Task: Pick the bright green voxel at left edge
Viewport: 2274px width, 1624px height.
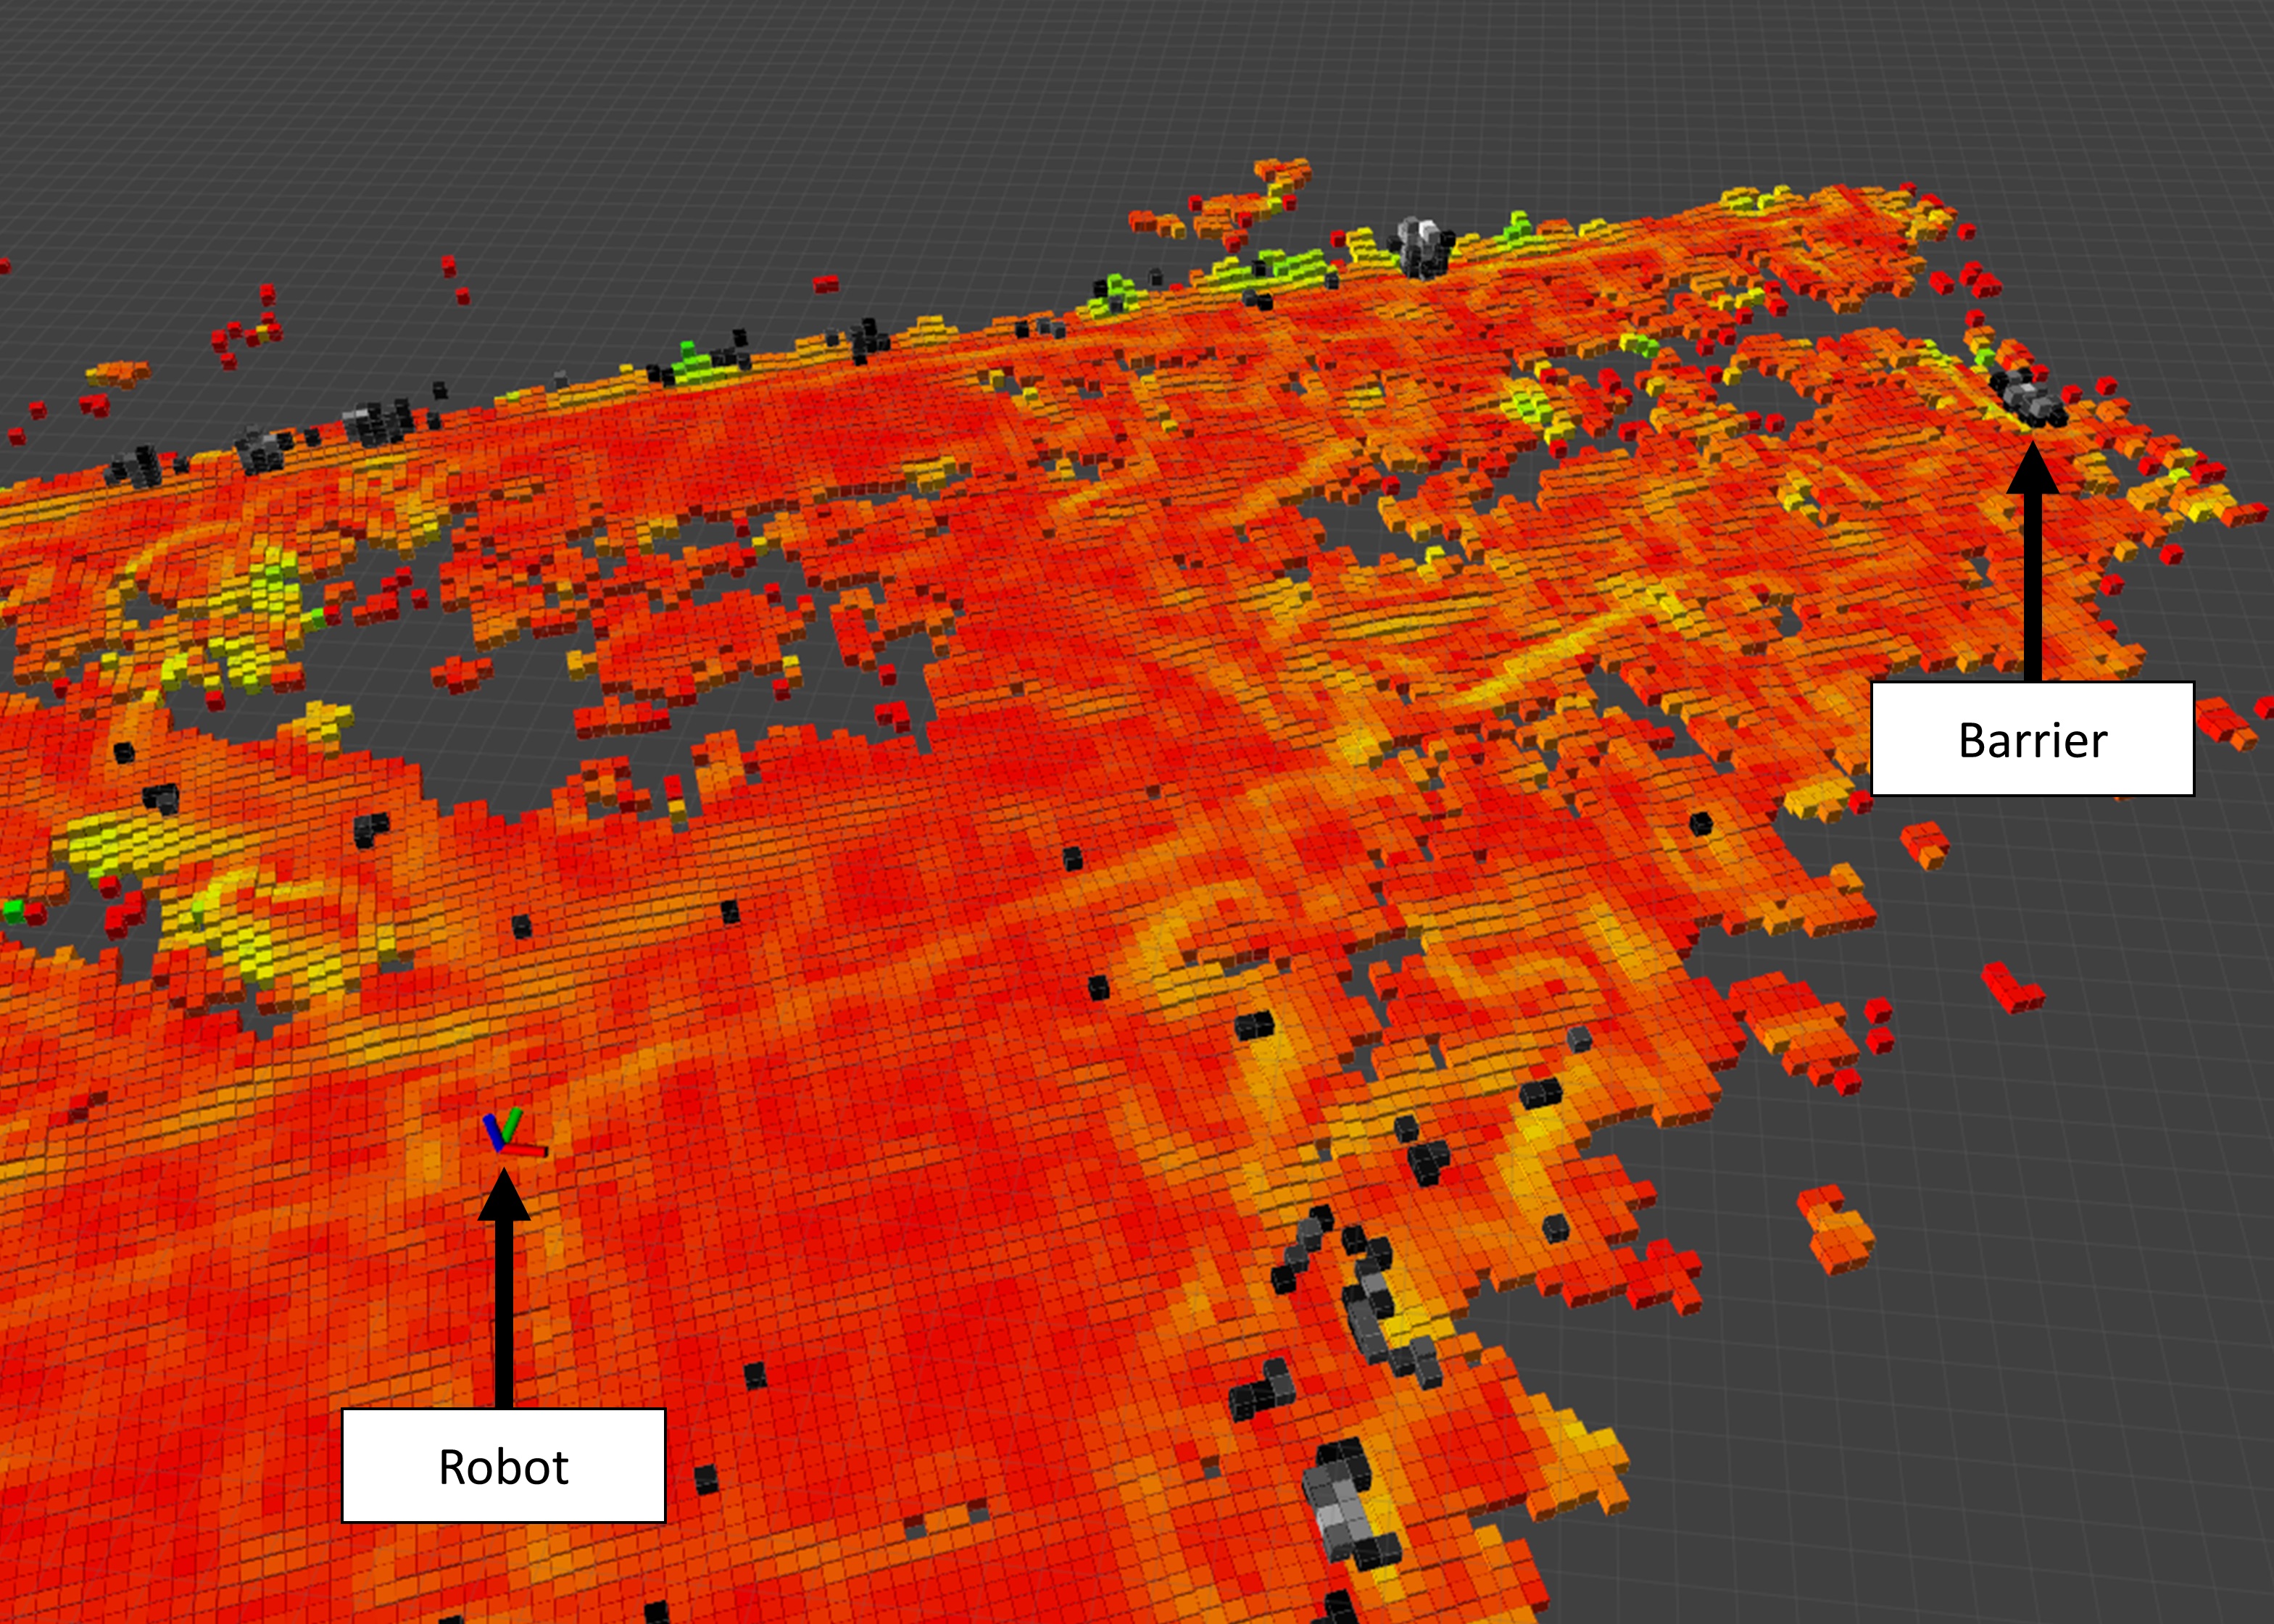Action: tap(12, 910)
